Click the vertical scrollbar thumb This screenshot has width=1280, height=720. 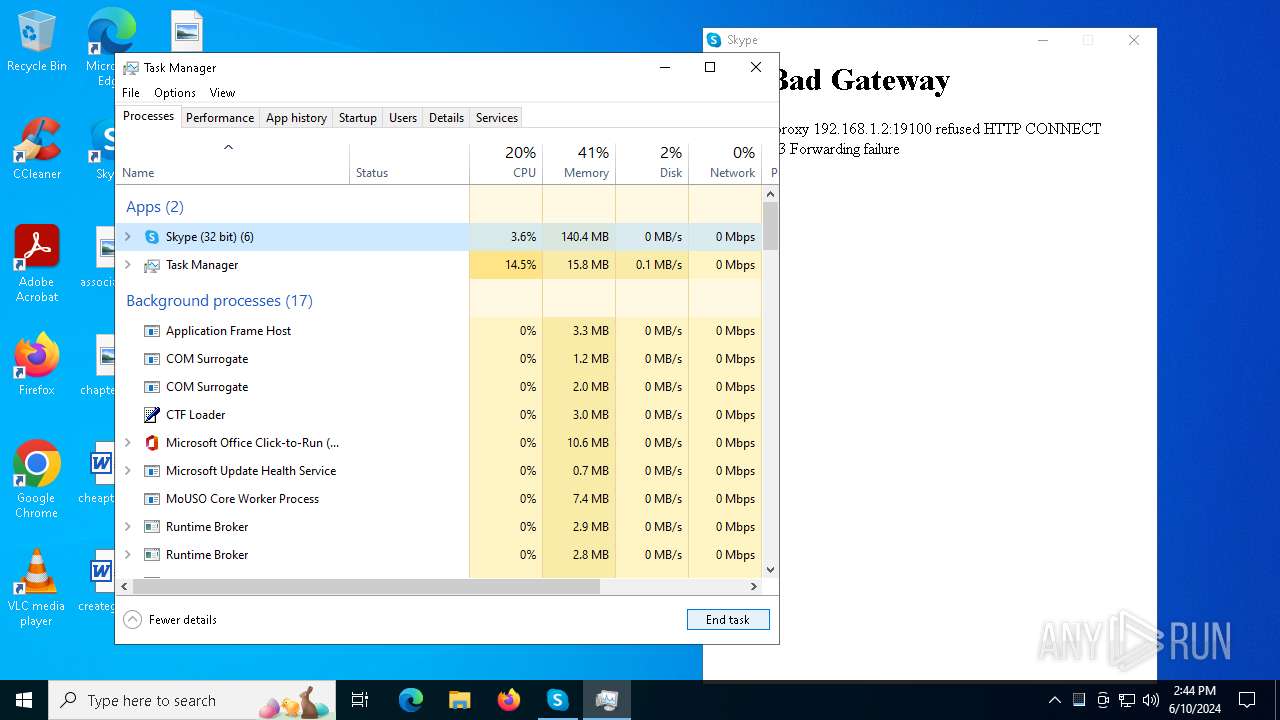tap(770, 225)
